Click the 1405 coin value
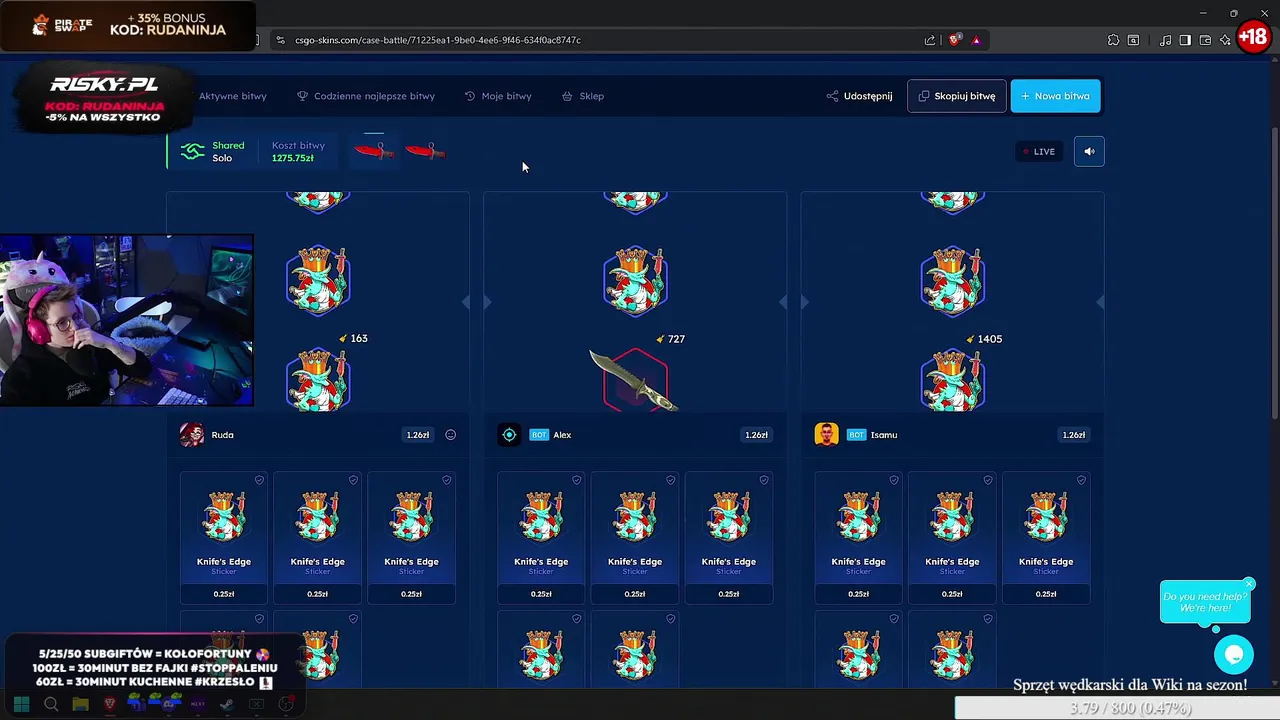The height and width of the screenshot is (720, 1280). point(989,339)
